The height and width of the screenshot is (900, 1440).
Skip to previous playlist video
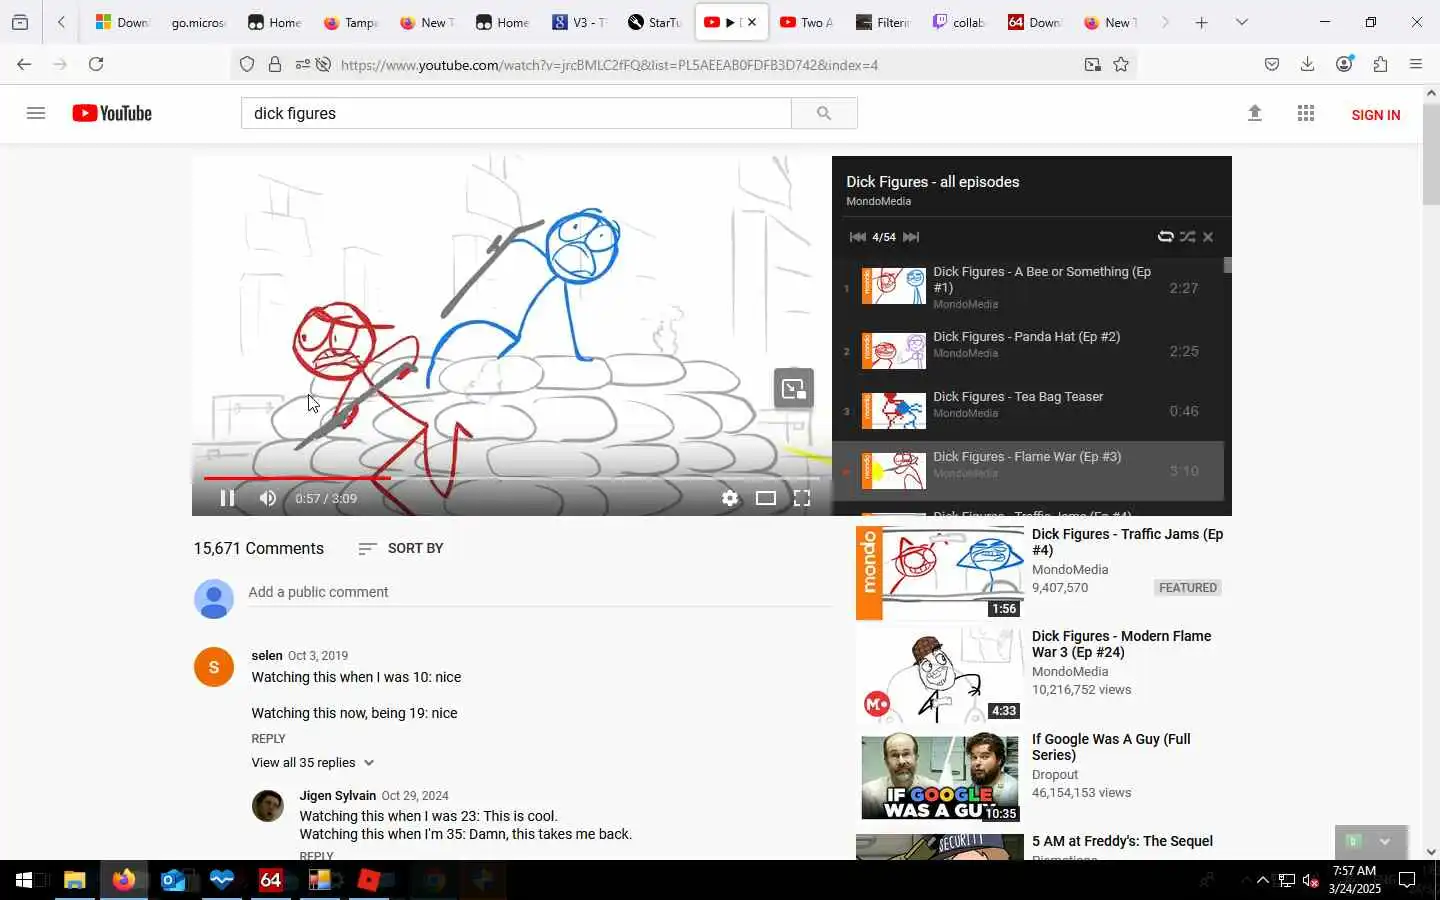tap(857, 237)
